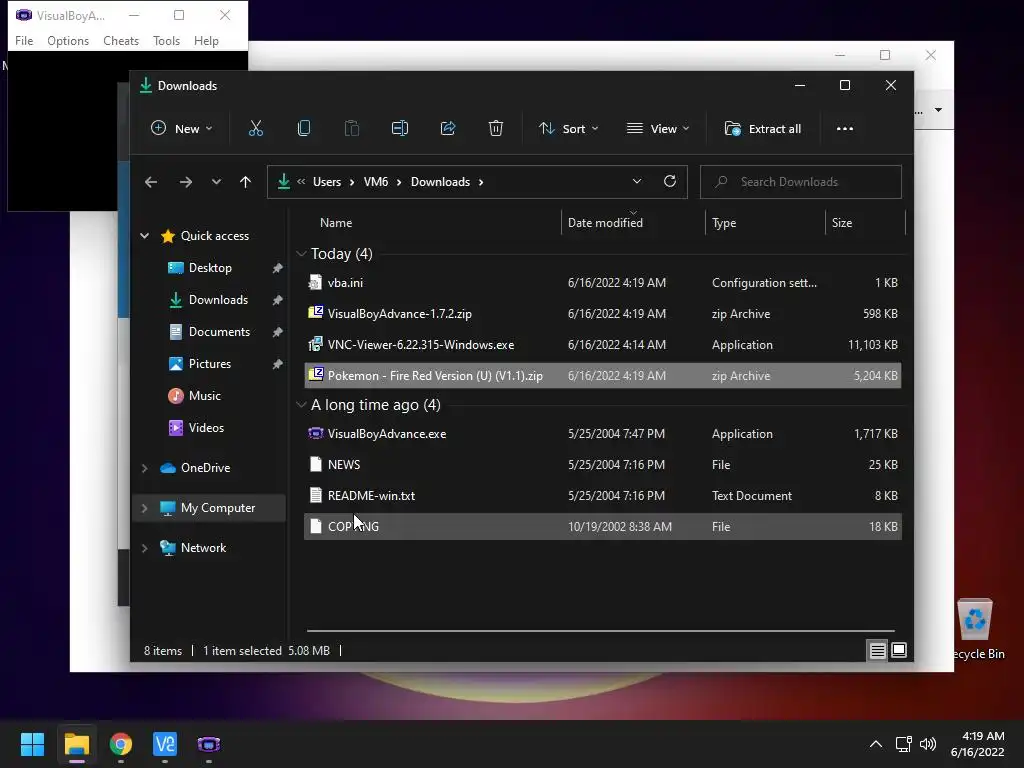Open File menu in VisualBoyAdvance
The image size is (1024, 768).
24,40
